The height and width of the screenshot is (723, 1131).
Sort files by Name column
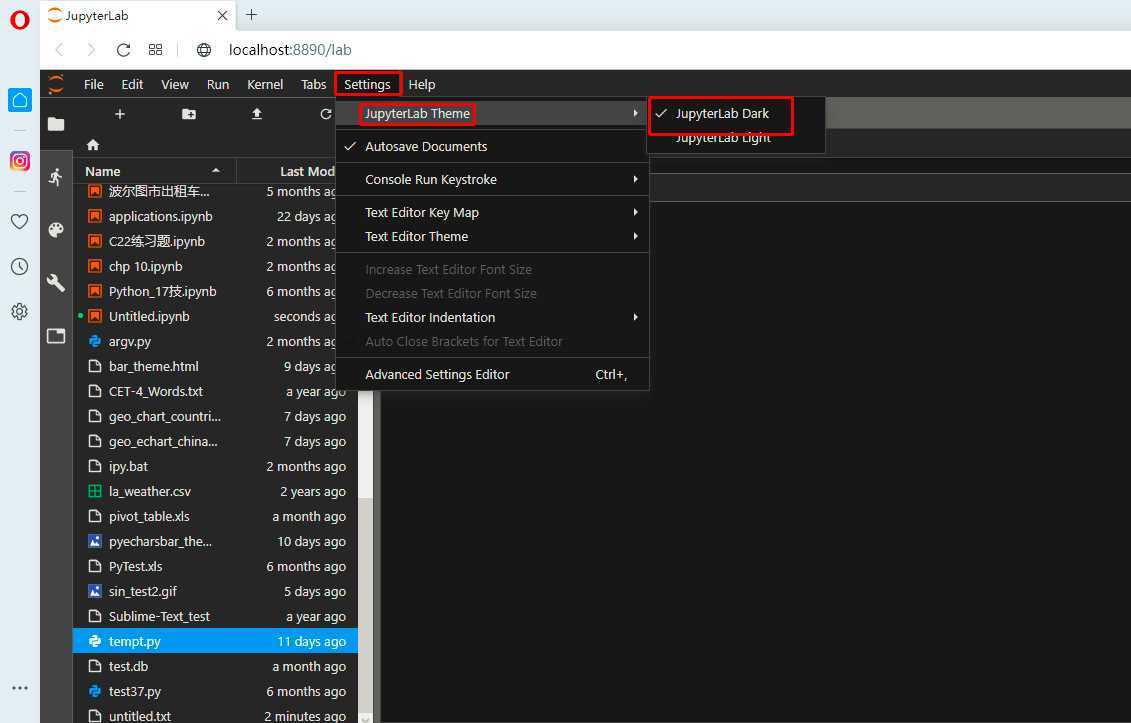pyautogui.click(x=154, y=171)
